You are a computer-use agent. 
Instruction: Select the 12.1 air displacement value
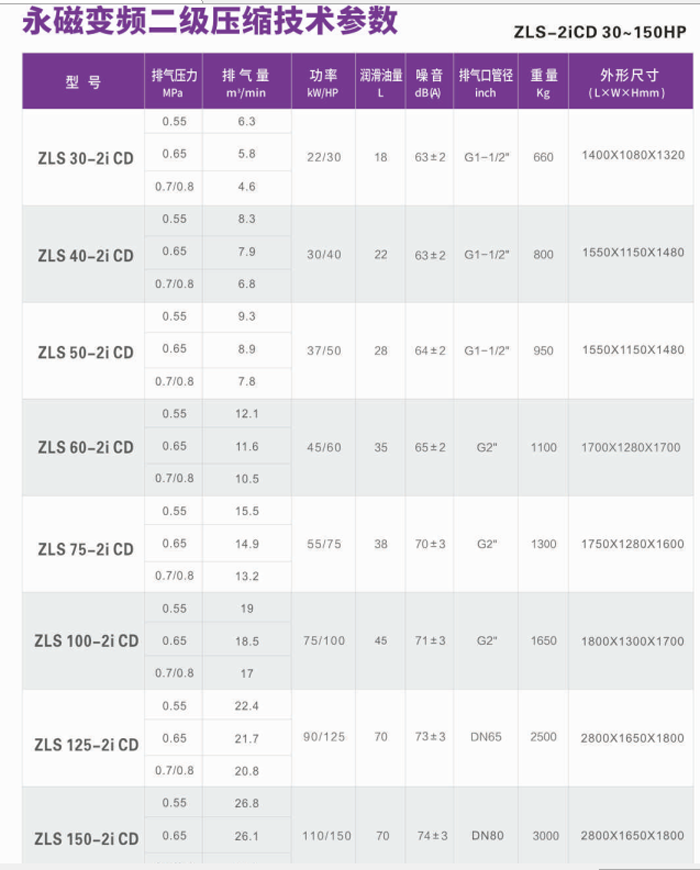pyautogui.click(x=247, y=414)
